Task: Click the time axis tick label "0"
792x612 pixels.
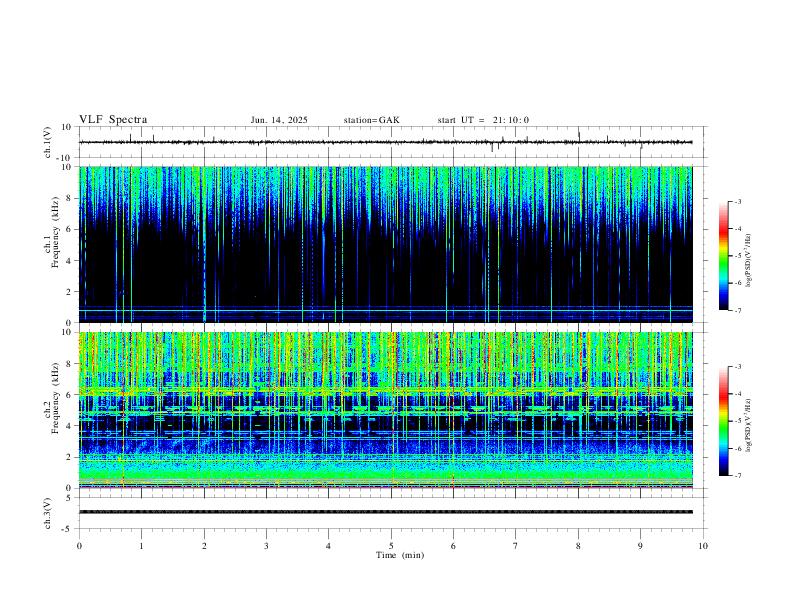Action: 79,546
